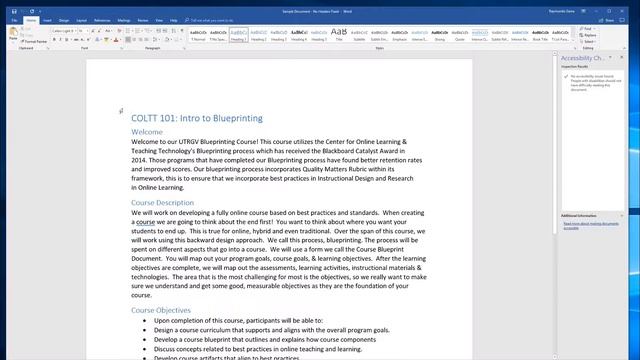Save the document from the quick access toolbar
The width and height of the screenshot is (640, 360).
(14, 11)
